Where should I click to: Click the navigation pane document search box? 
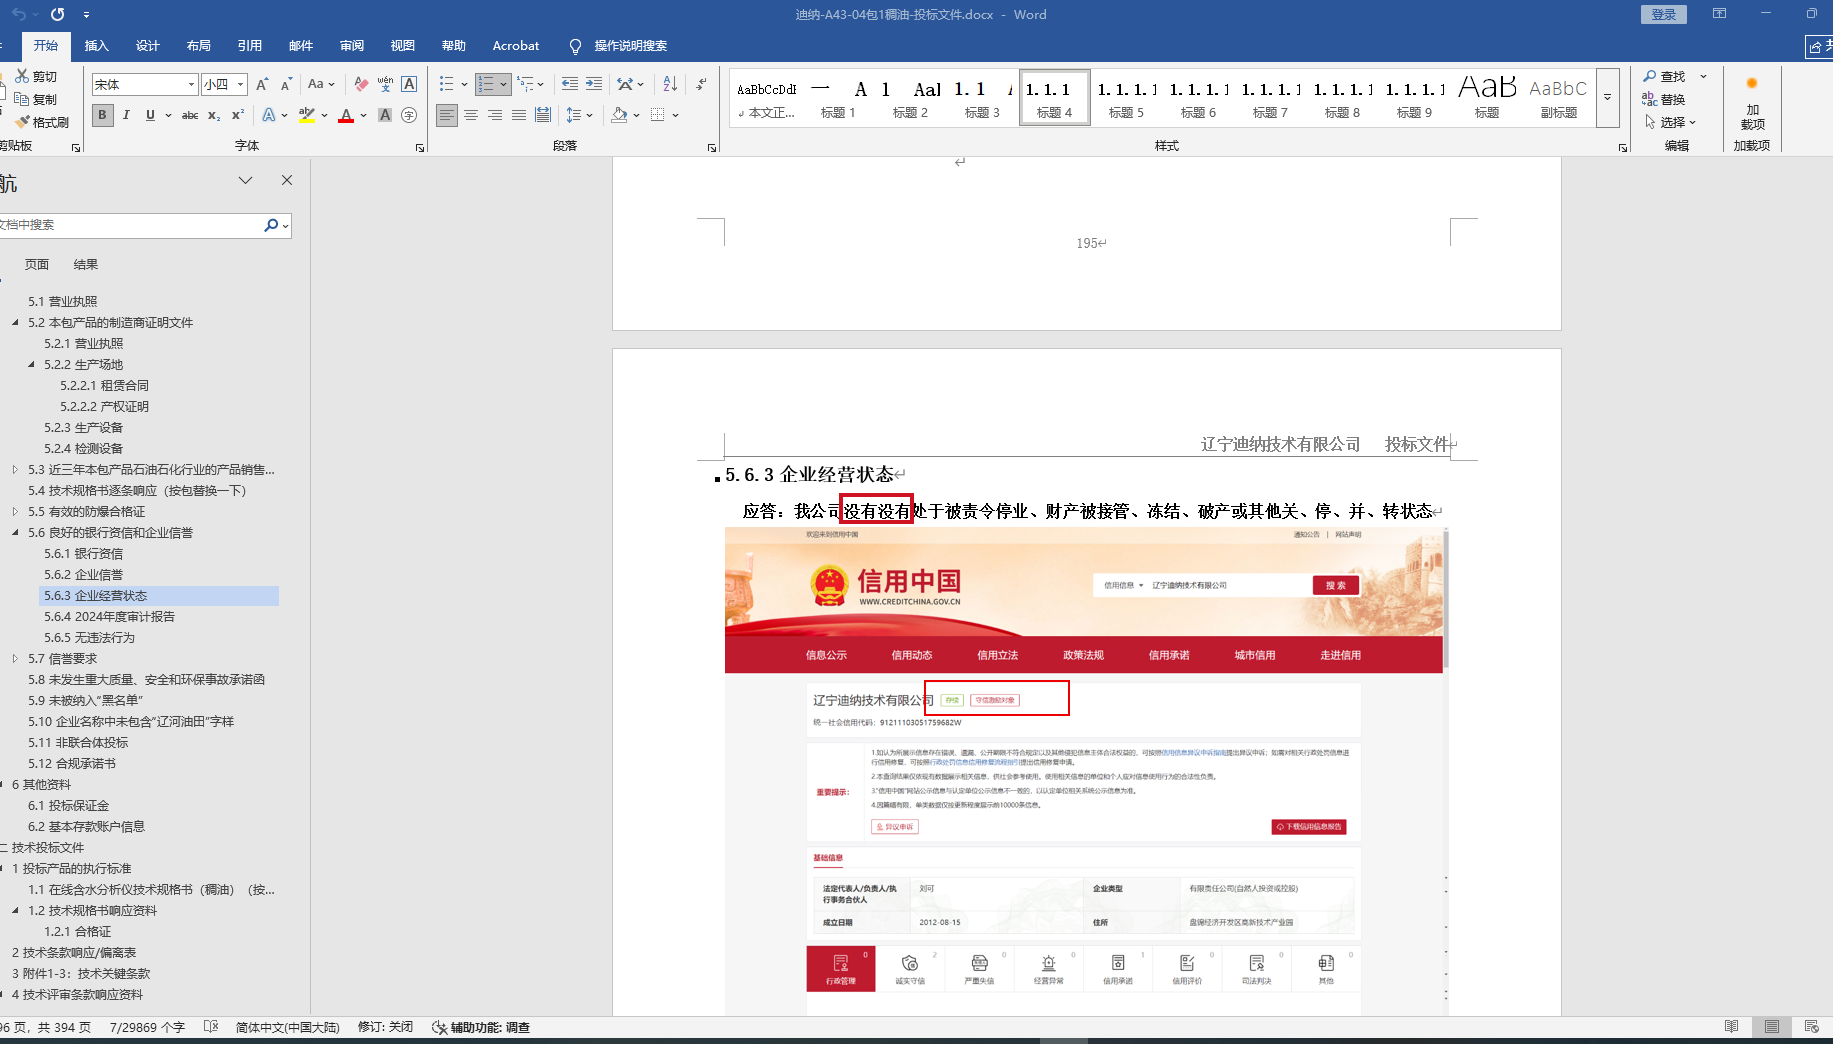click(130, 225)
